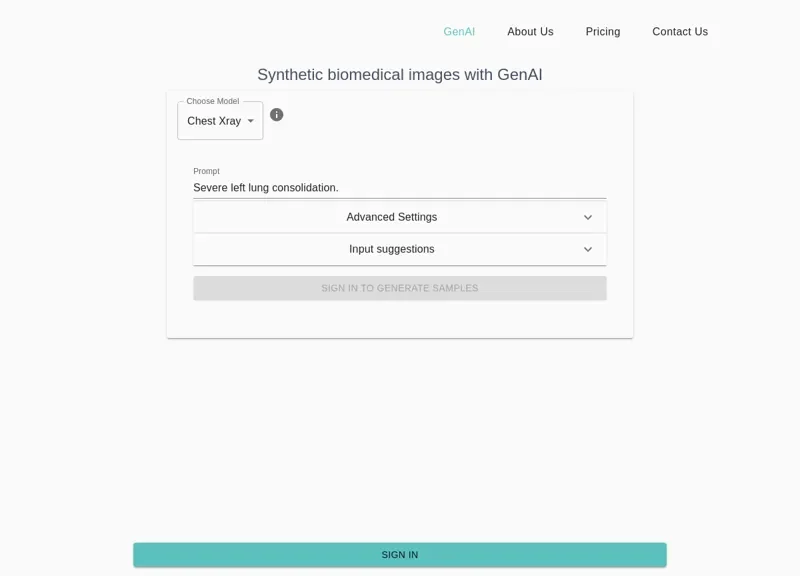Click the Advanced Settings chevron icon
The image size is (800, 576).
click(588, 218)
